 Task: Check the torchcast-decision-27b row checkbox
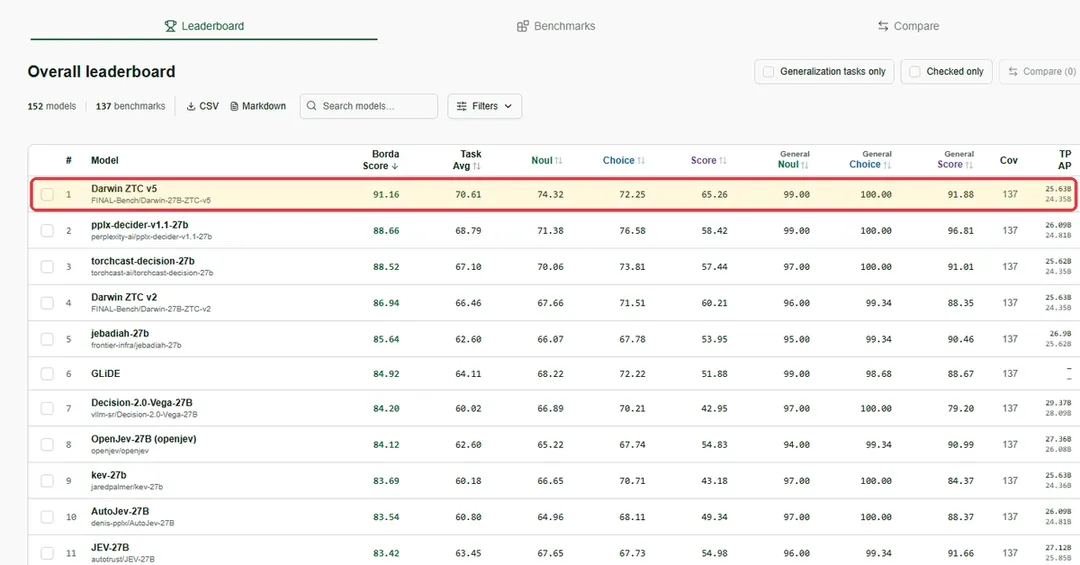[x=47, y=267]
